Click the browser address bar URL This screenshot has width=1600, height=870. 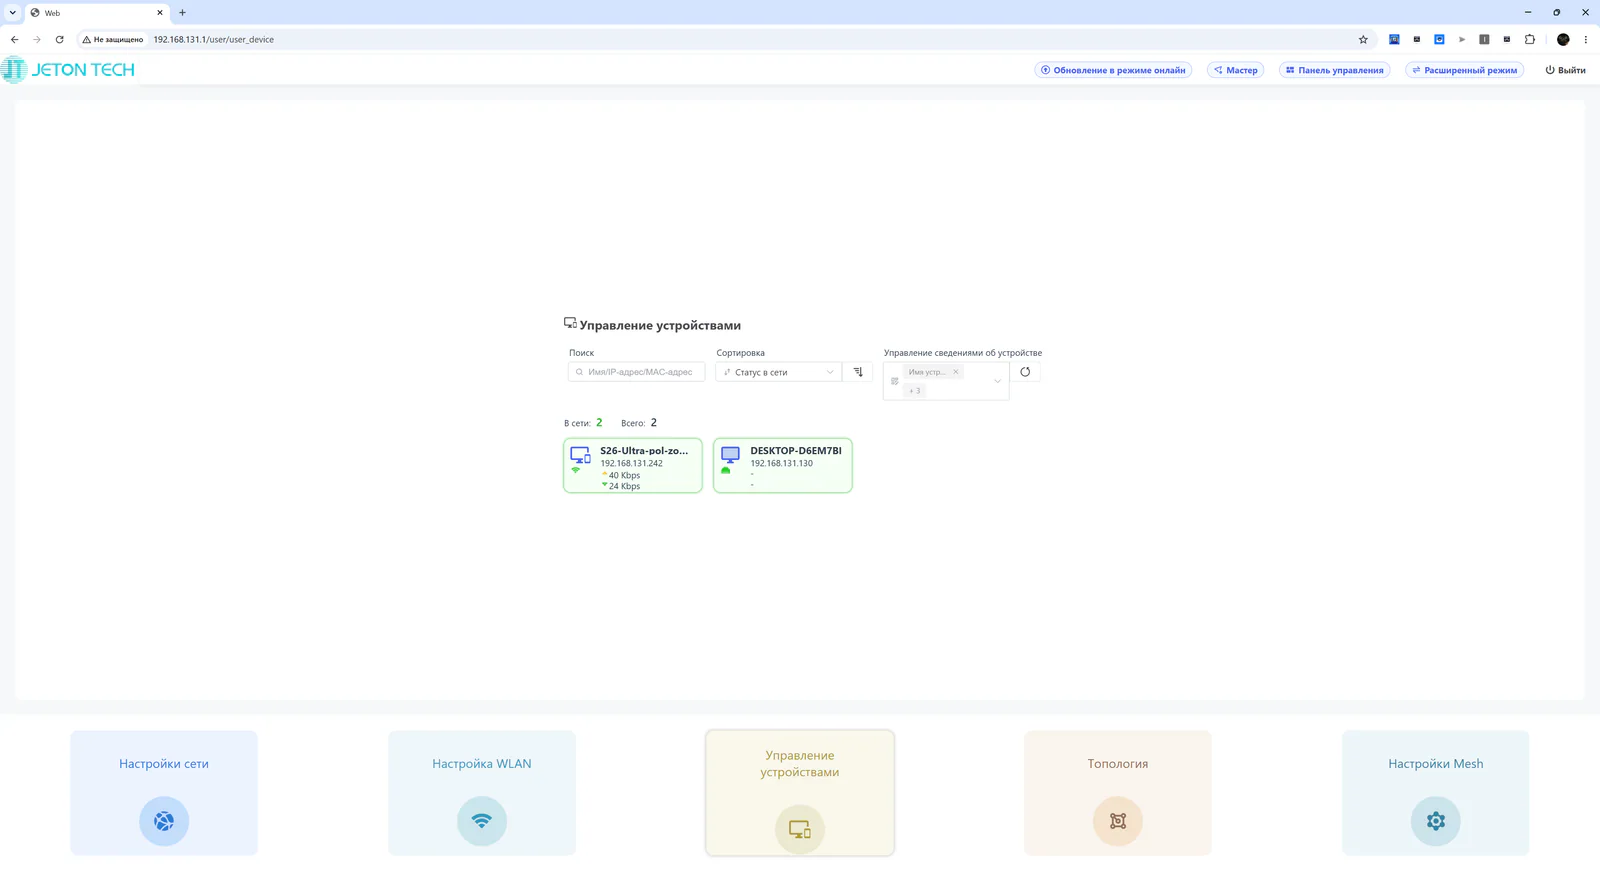214,40
